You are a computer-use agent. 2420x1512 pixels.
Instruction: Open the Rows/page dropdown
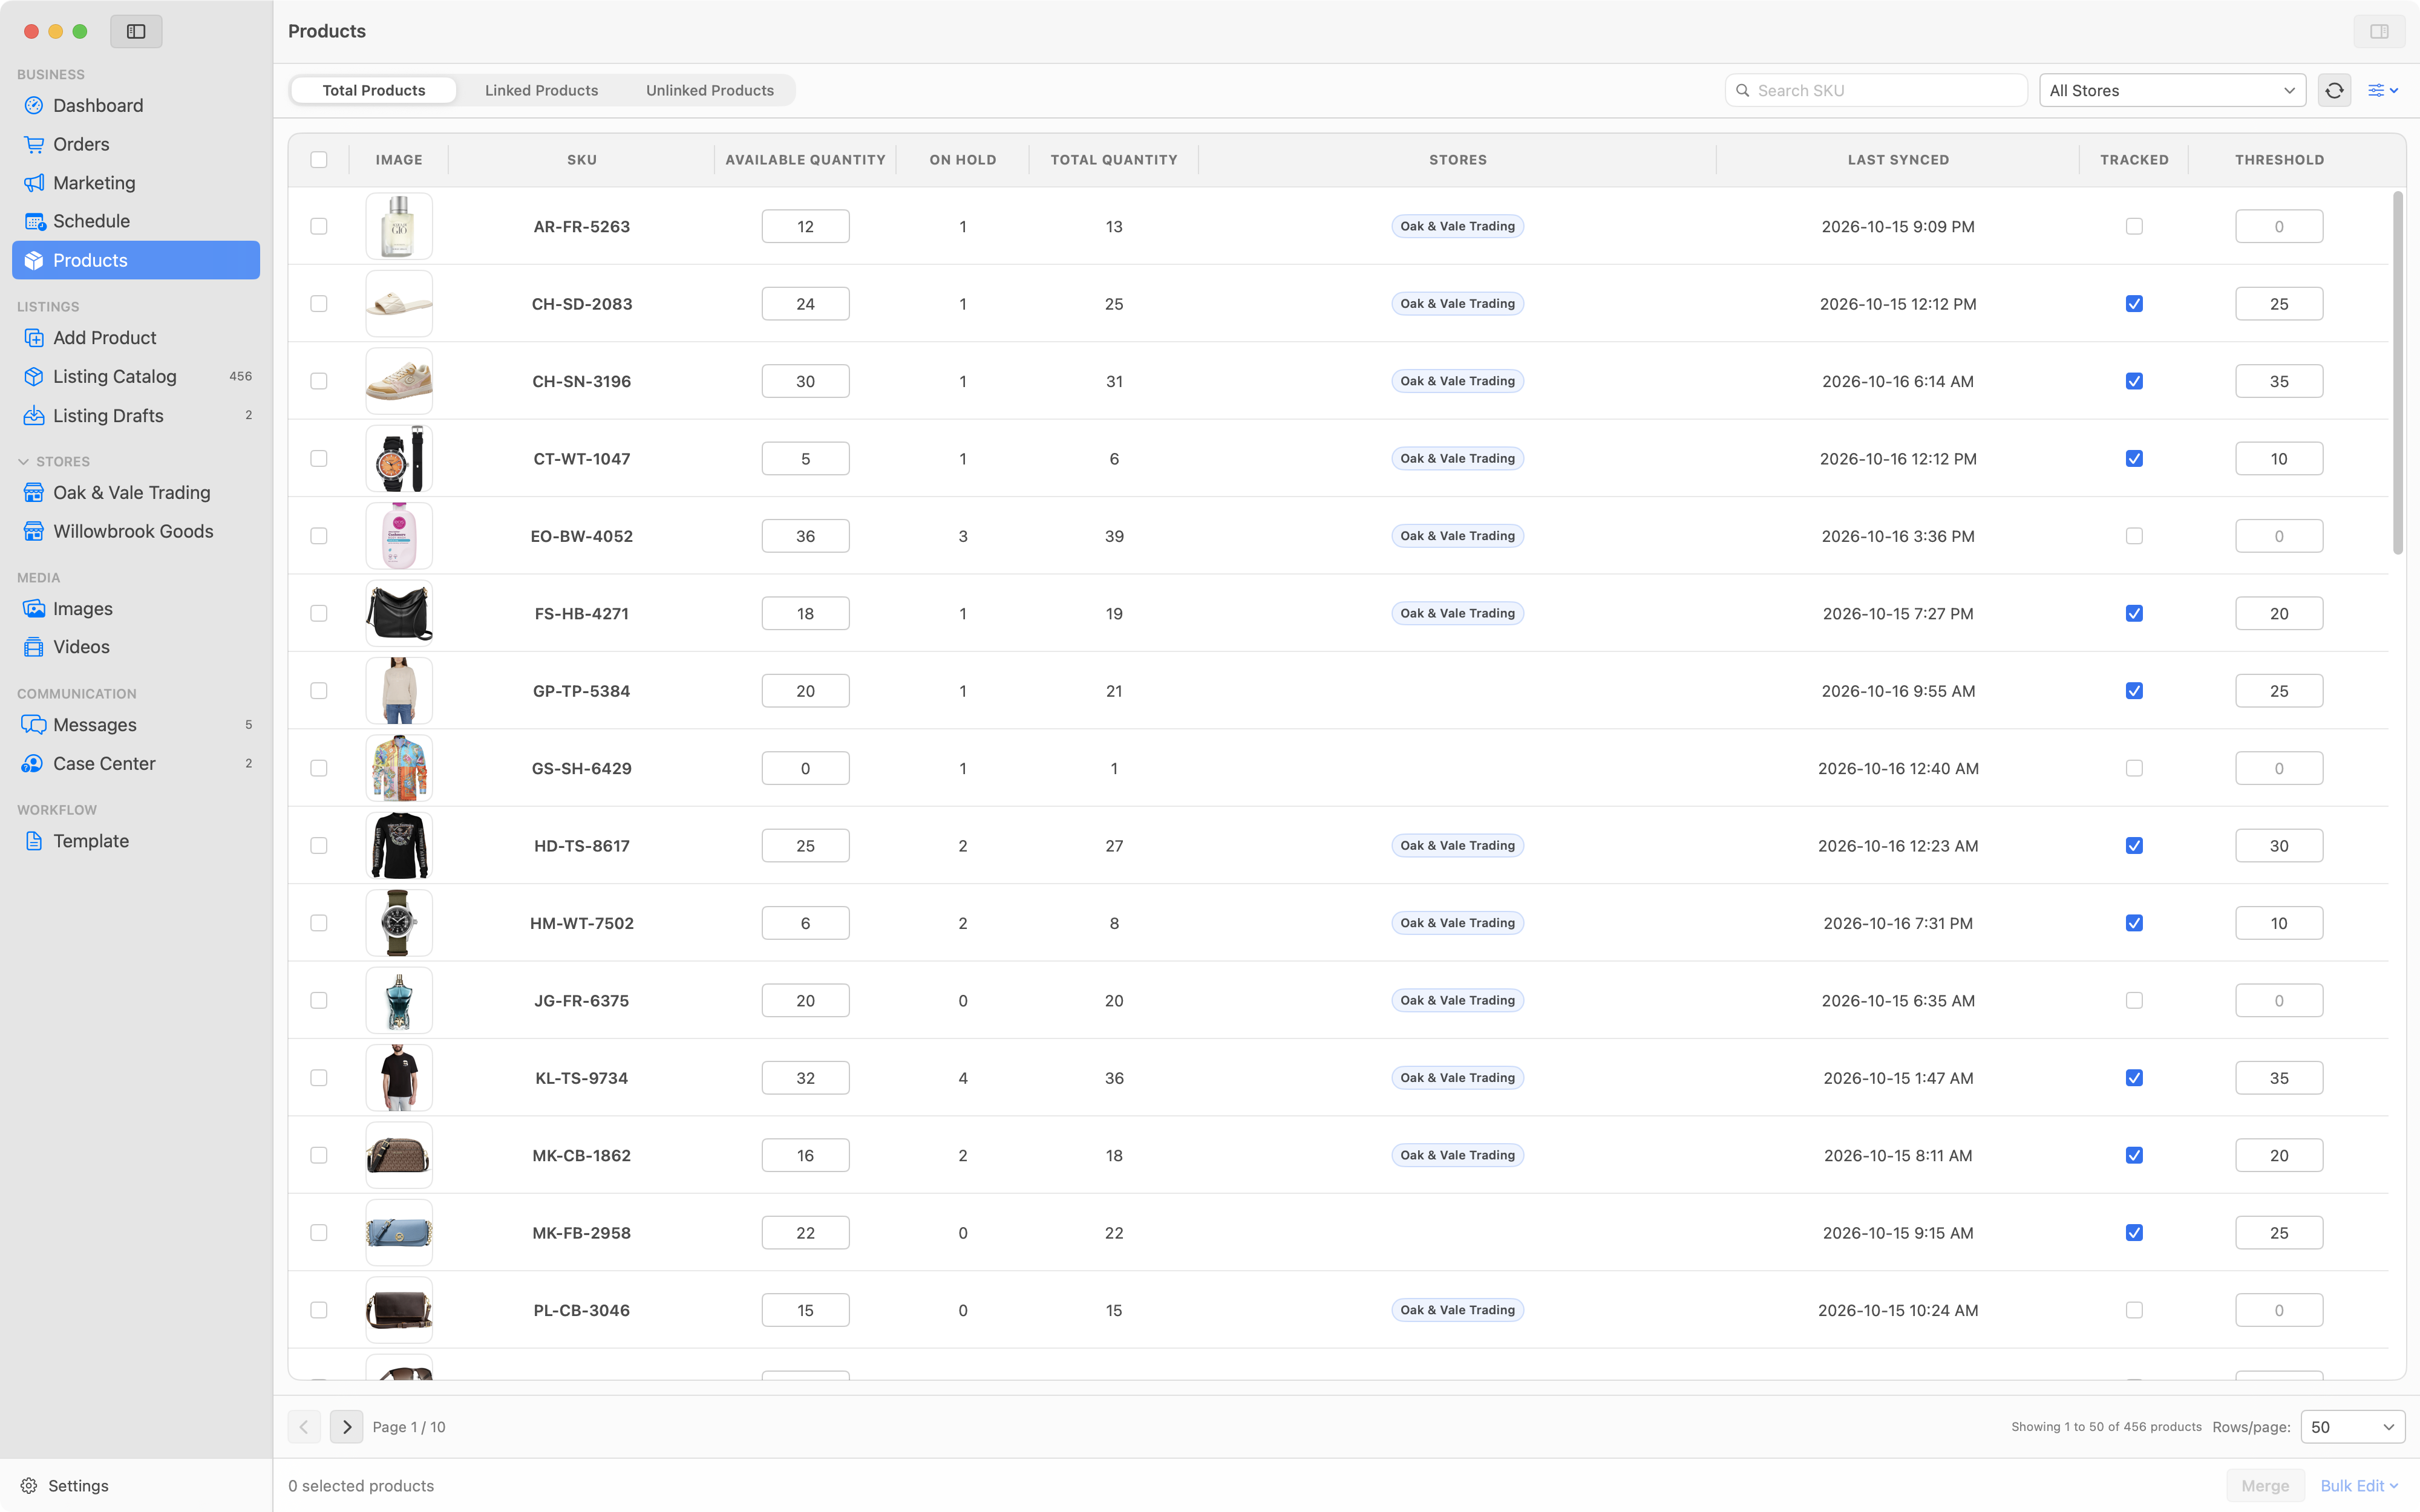(x=2352, y=1427)
